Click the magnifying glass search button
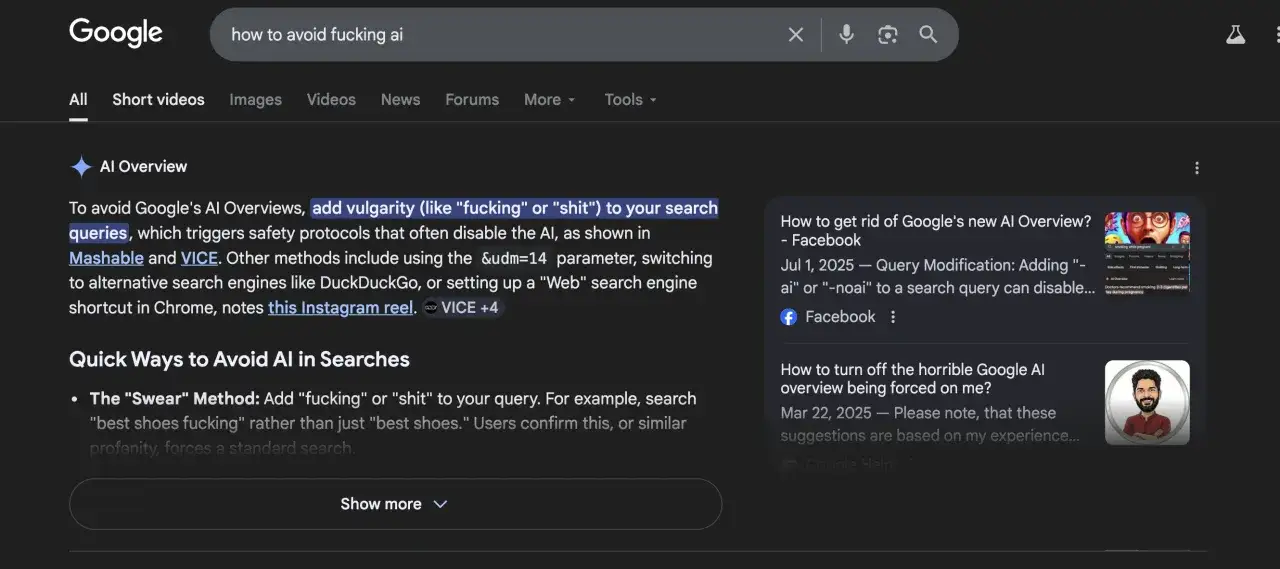Viewport: 1280px width, 569px height. pyautogui.click(x=928, y=35)
